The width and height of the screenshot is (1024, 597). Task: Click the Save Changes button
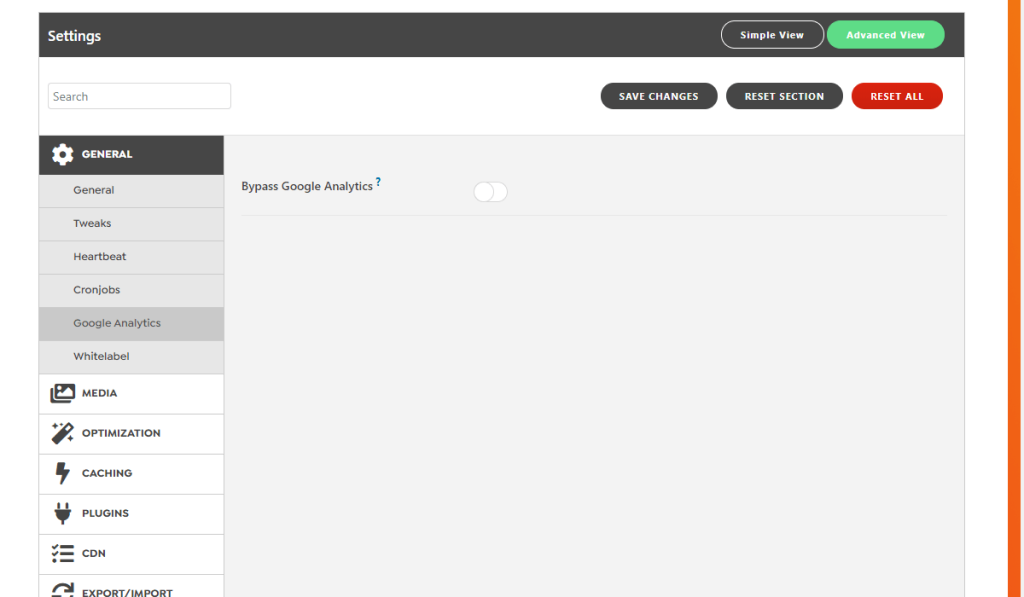[659, 97]
